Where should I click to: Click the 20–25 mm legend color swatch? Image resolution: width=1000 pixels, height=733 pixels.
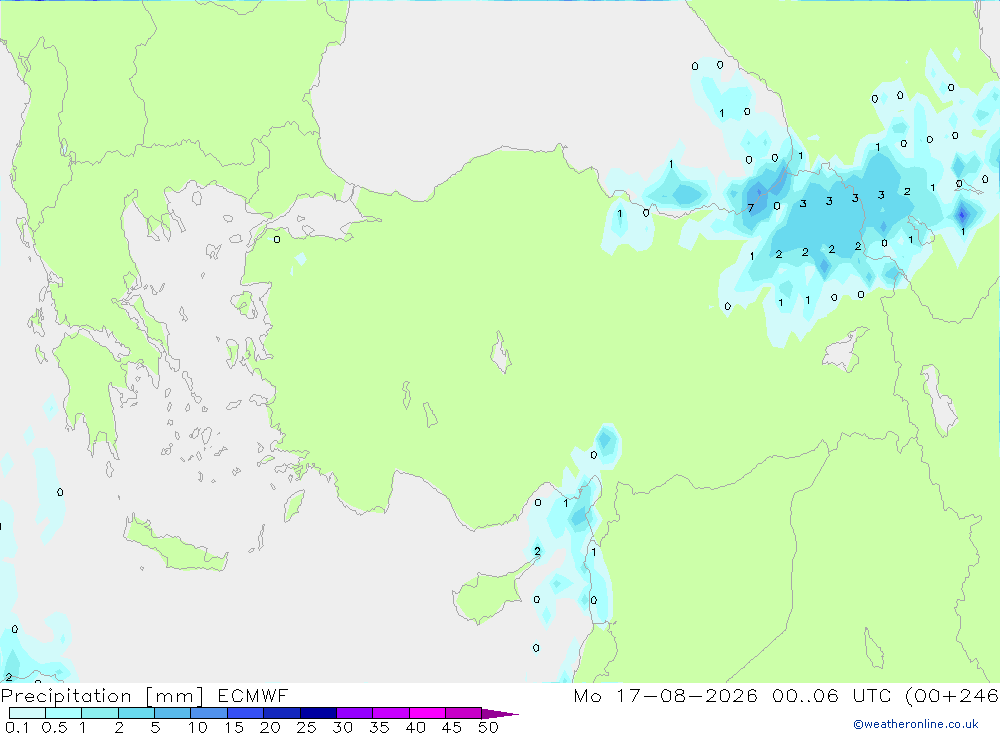click(x=282, y=713)
